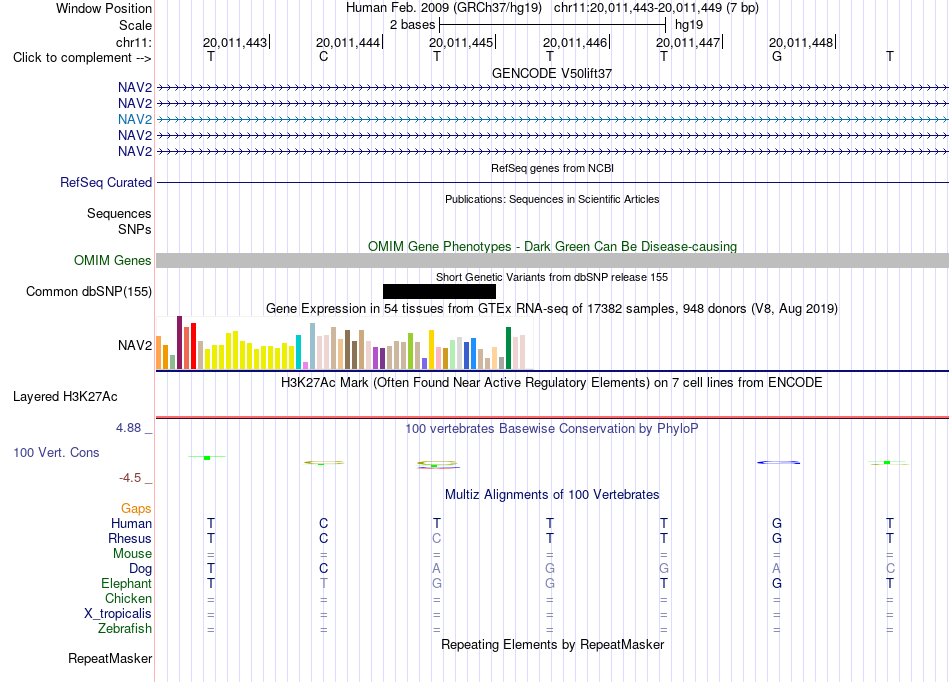Click position marker 20,011,447
This screenshot has width=950, height=682.
coord(689,42)
